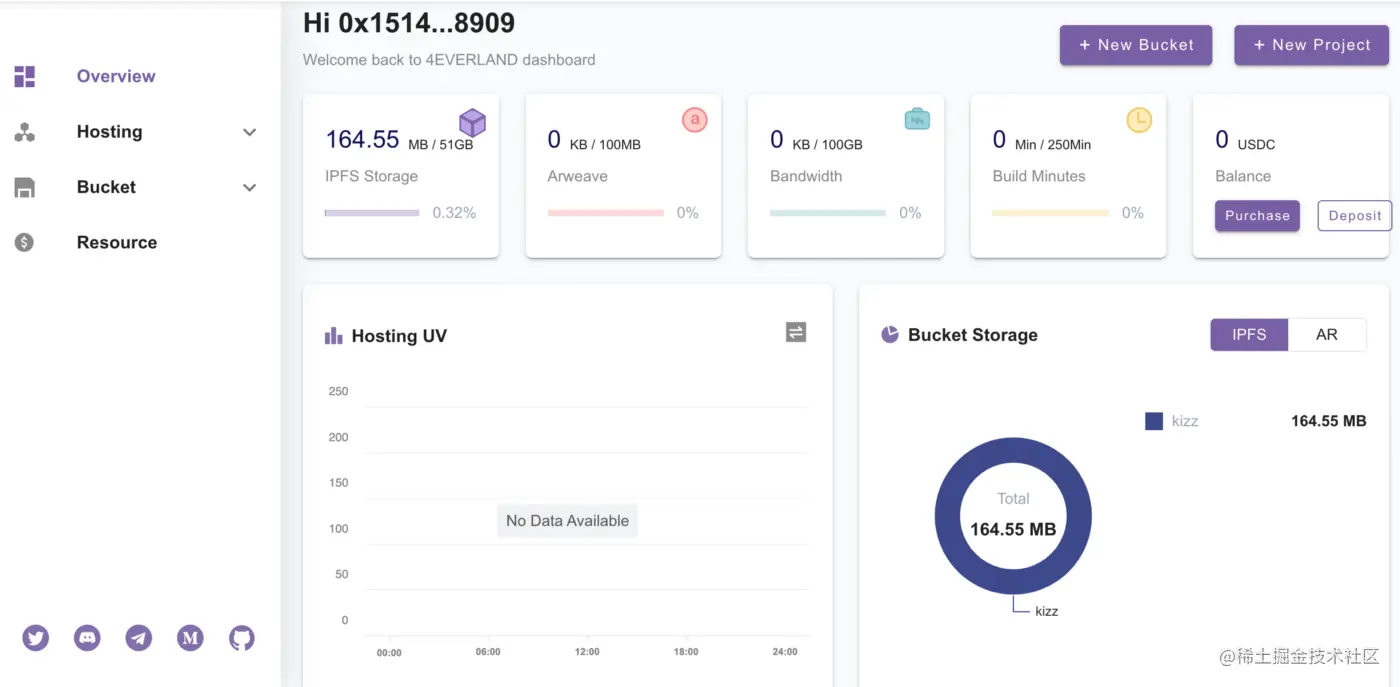Open the Hosting sidebar section
The width and height of the screenshot is (1400, 687).
tap(109, 132)
